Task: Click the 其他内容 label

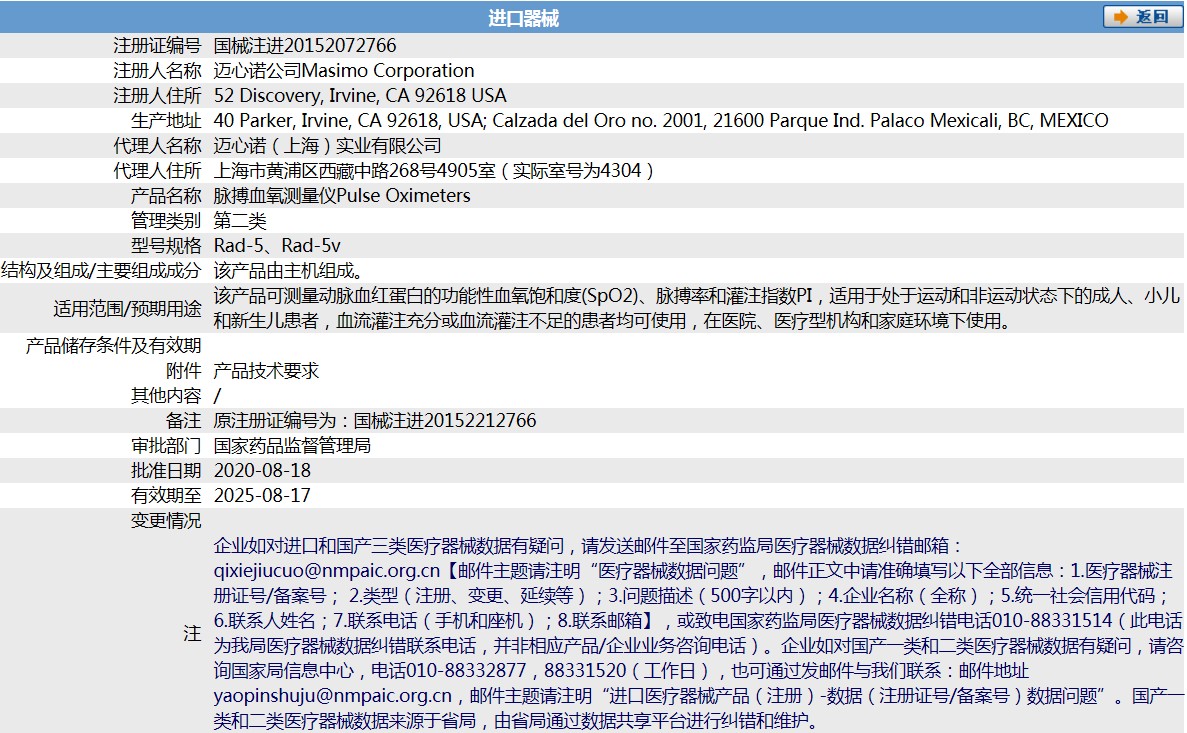Action: coord(167,395)
